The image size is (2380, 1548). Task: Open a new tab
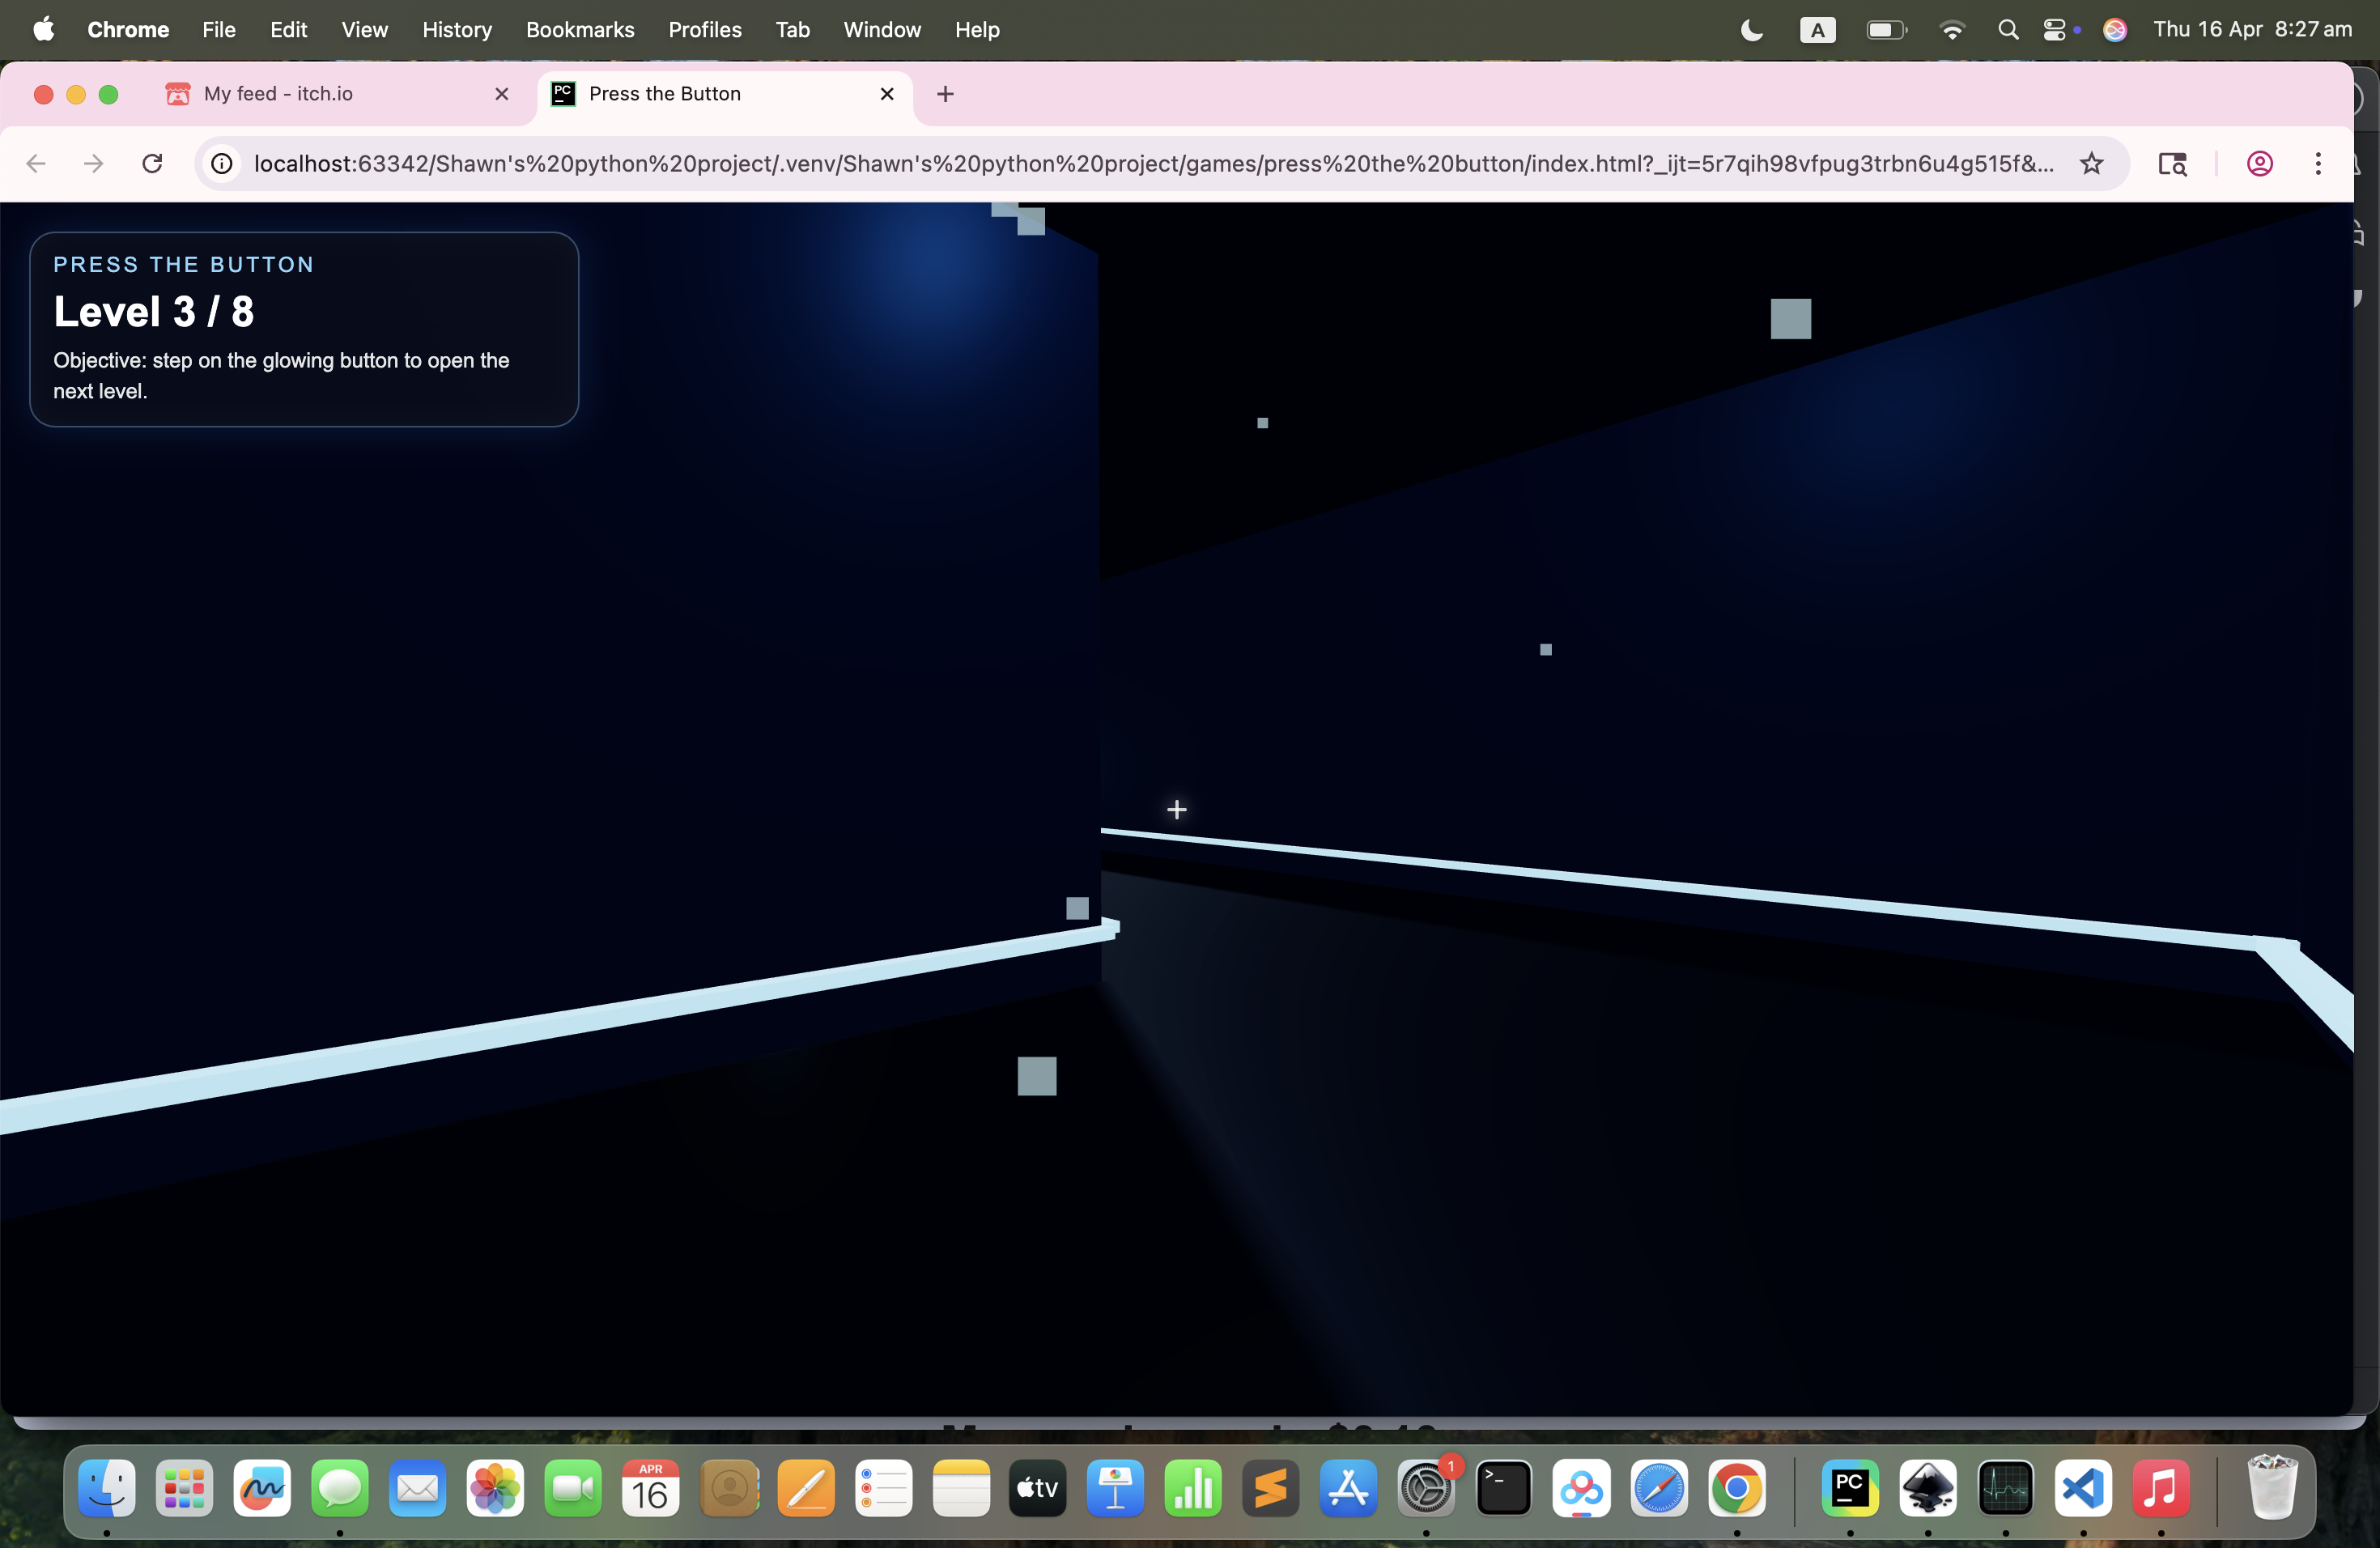[945, 94]
